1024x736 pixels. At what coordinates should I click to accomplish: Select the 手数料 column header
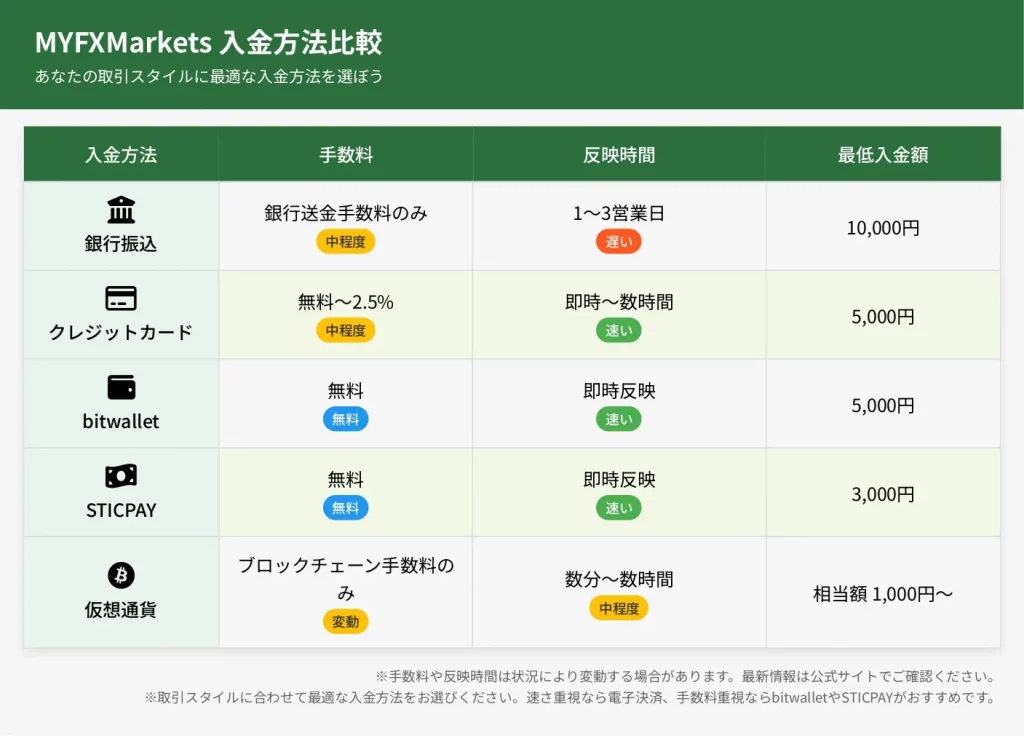click(x=346, y=155)
